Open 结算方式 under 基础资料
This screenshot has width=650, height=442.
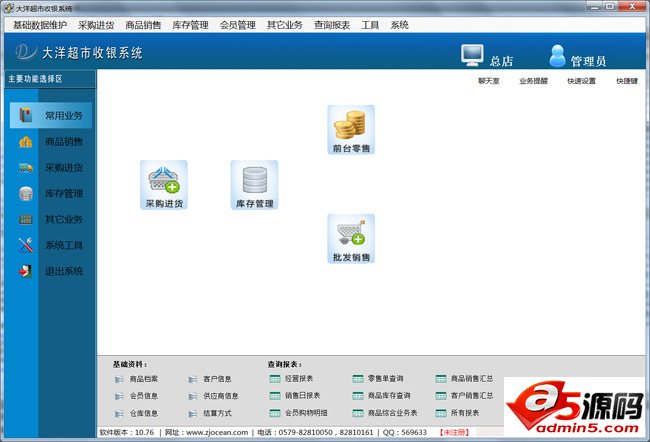(210, 413)
